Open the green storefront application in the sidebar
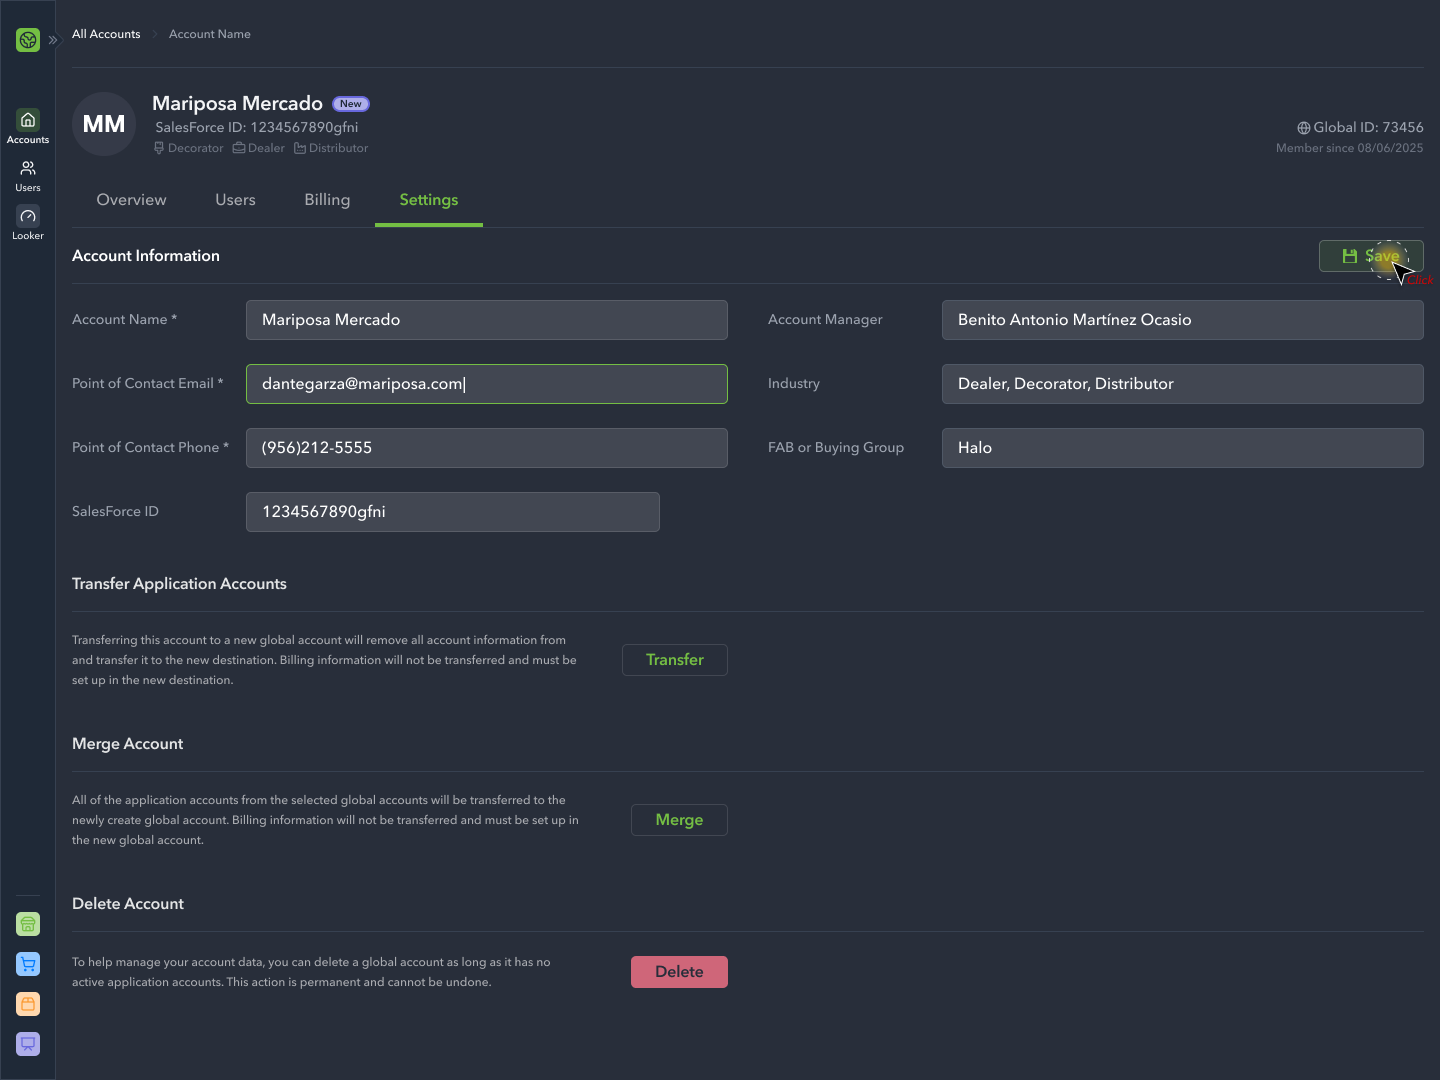 pos(27,923)
